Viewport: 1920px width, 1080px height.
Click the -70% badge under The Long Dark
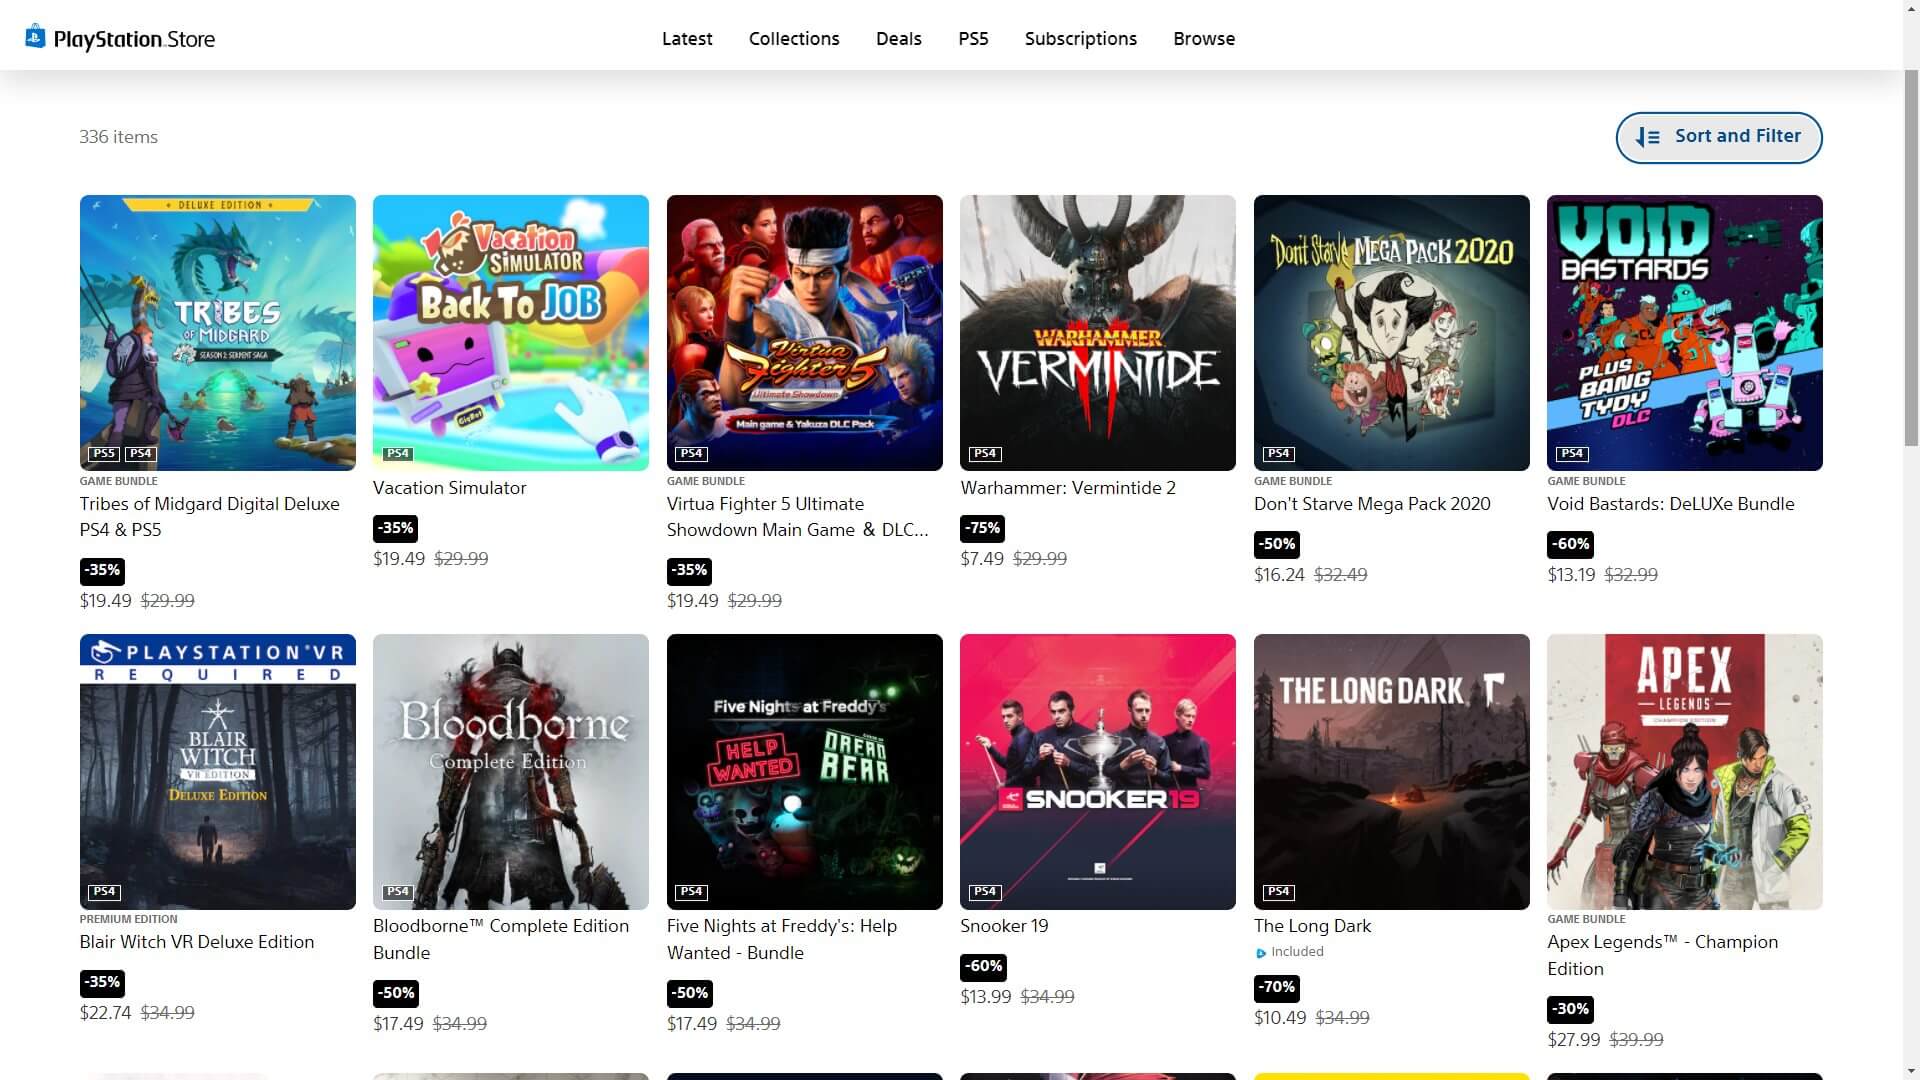1276,987
